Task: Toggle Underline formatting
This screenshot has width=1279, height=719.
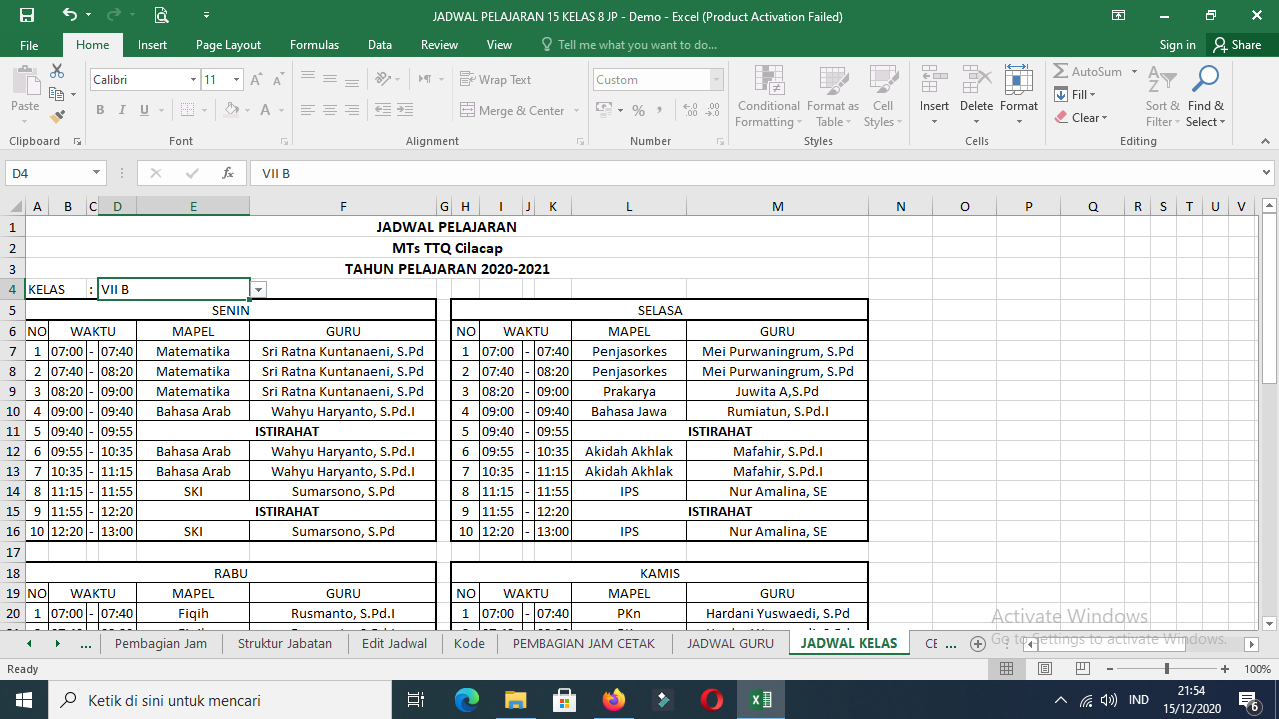Action: coord(144,110)
